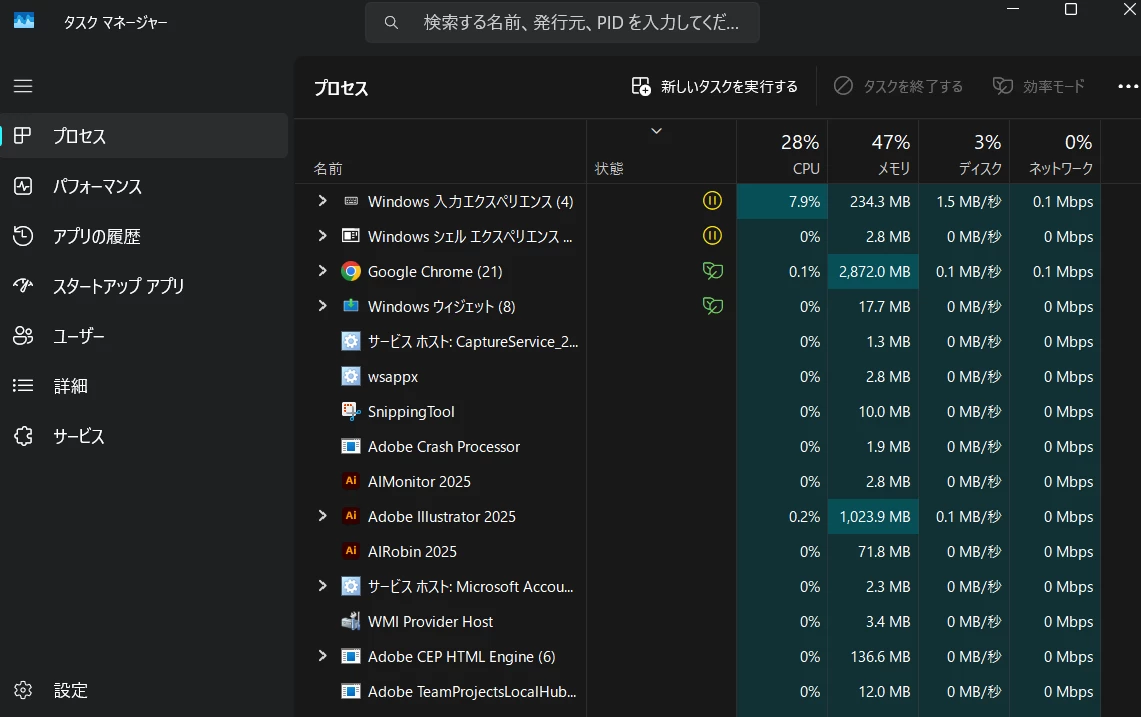The width and height of the screenshot is (1141, 717).
Task: Click the Adobe Illustrator 2025 Ai icon
Action: (x=351, y=516)
